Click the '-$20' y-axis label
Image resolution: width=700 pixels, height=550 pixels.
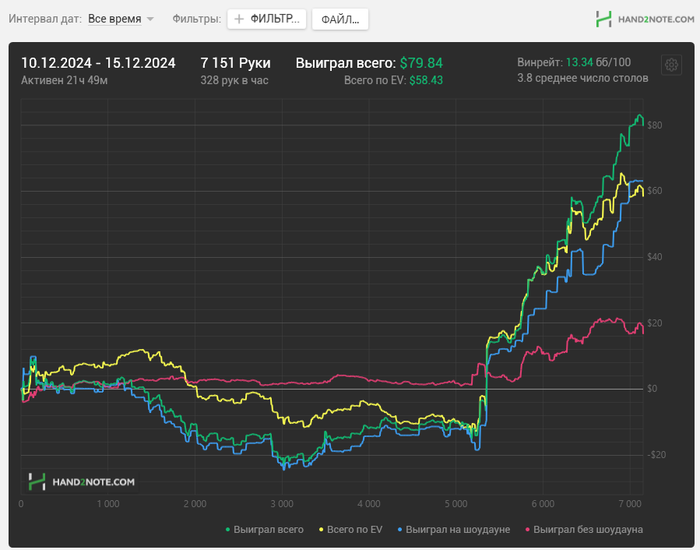click(656, 455)
